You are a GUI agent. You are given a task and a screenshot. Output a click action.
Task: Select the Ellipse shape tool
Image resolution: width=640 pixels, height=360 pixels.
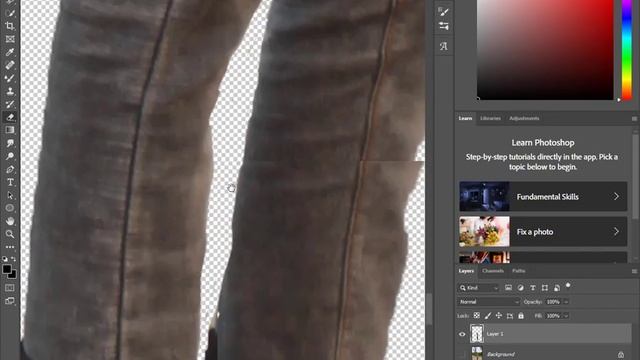[10, 208]
